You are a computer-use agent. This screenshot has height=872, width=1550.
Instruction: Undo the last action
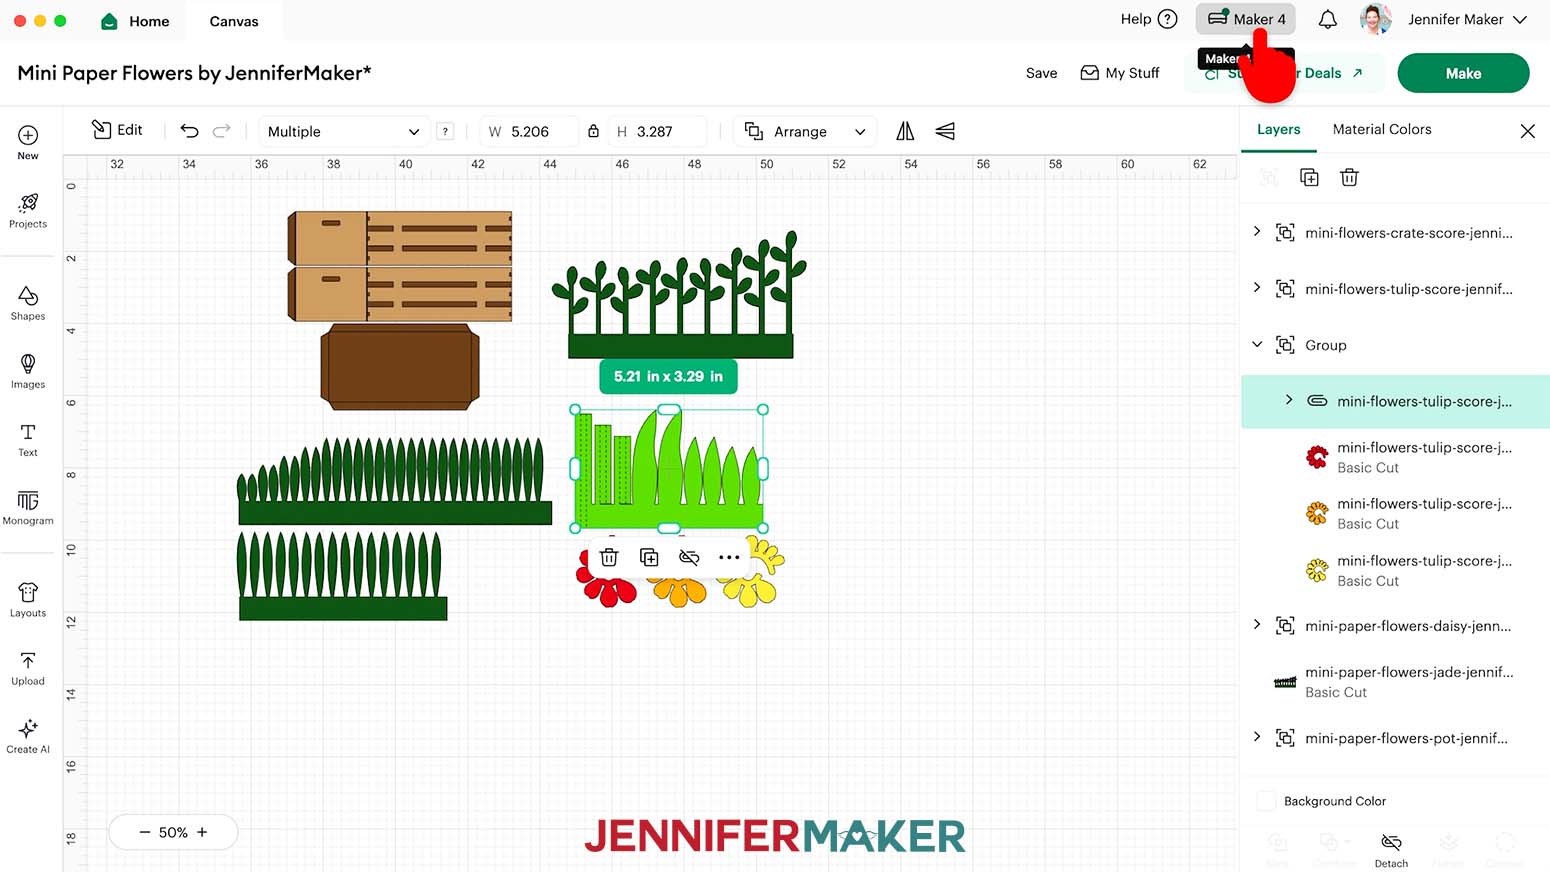click(x=189, y=130)
